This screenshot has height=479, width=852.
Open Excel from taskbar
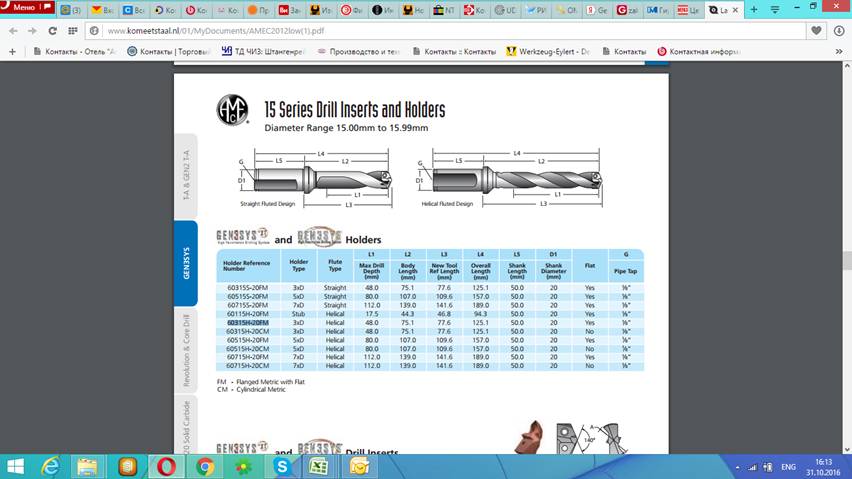coord(318,467)
